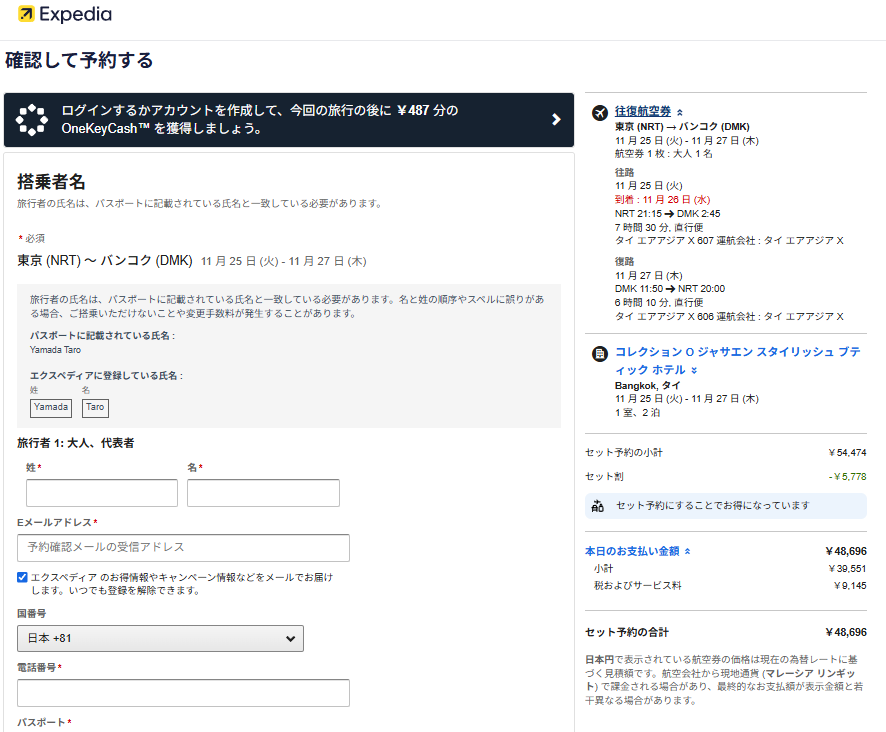Click the 電話番号 phone number field
The image size is (886, 732).
183,693
